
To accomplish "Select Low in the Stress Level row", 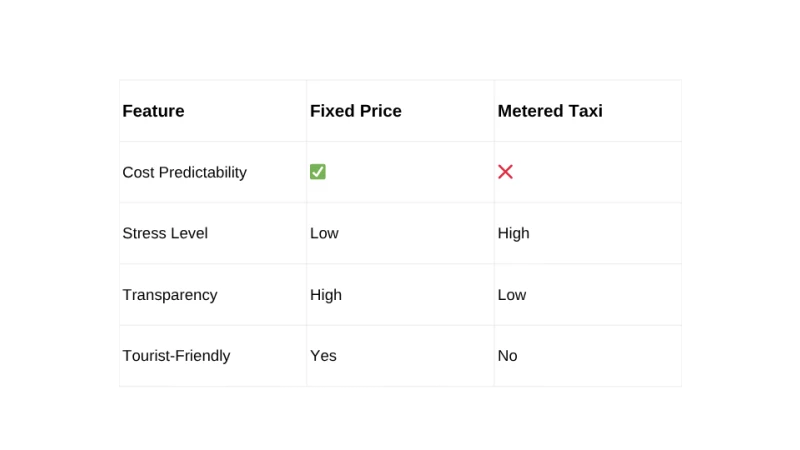I will pos(324,233).
